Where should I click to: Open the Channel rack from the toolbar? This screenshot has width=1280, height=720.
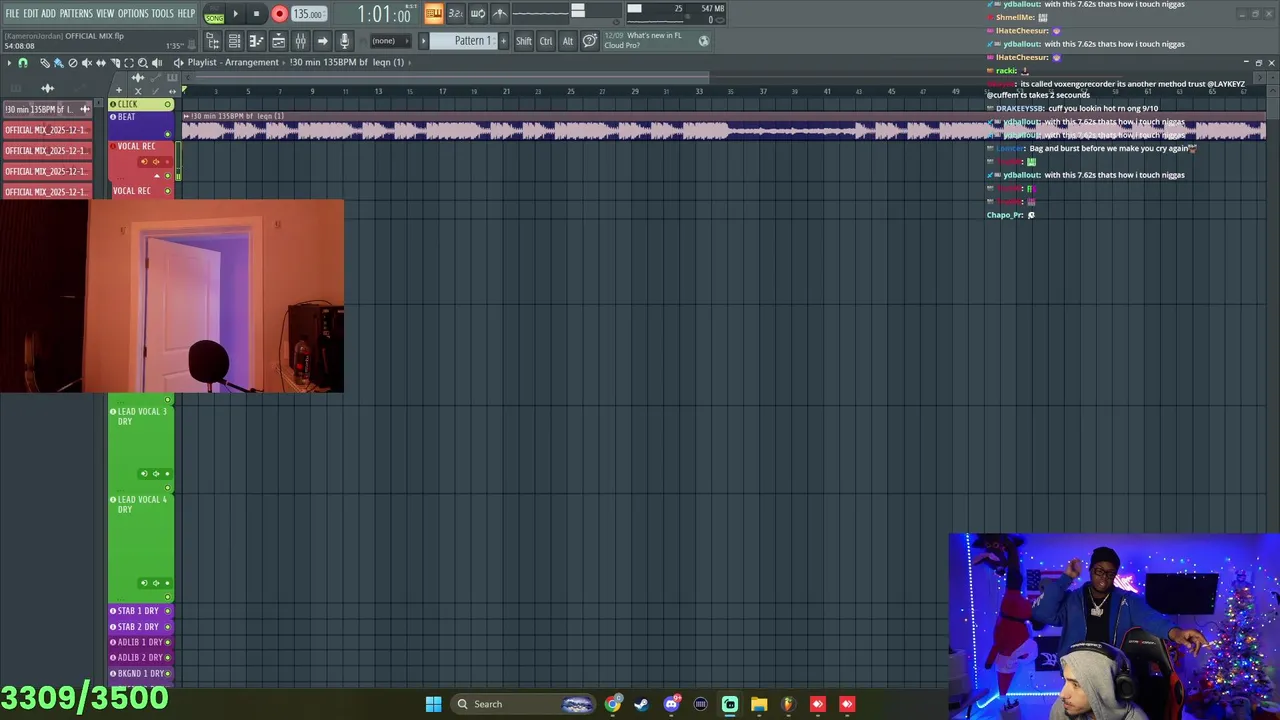pyautogui.click(x=234, y=41)
